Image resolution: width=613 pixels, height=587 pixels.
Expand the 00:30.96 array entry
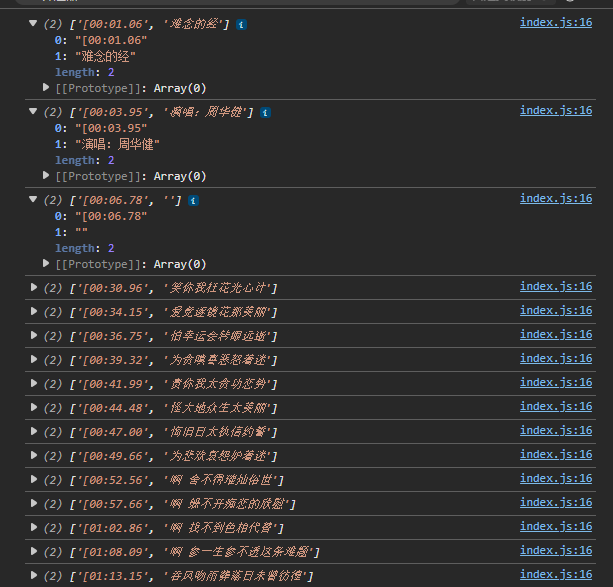[x=34, y=287]
